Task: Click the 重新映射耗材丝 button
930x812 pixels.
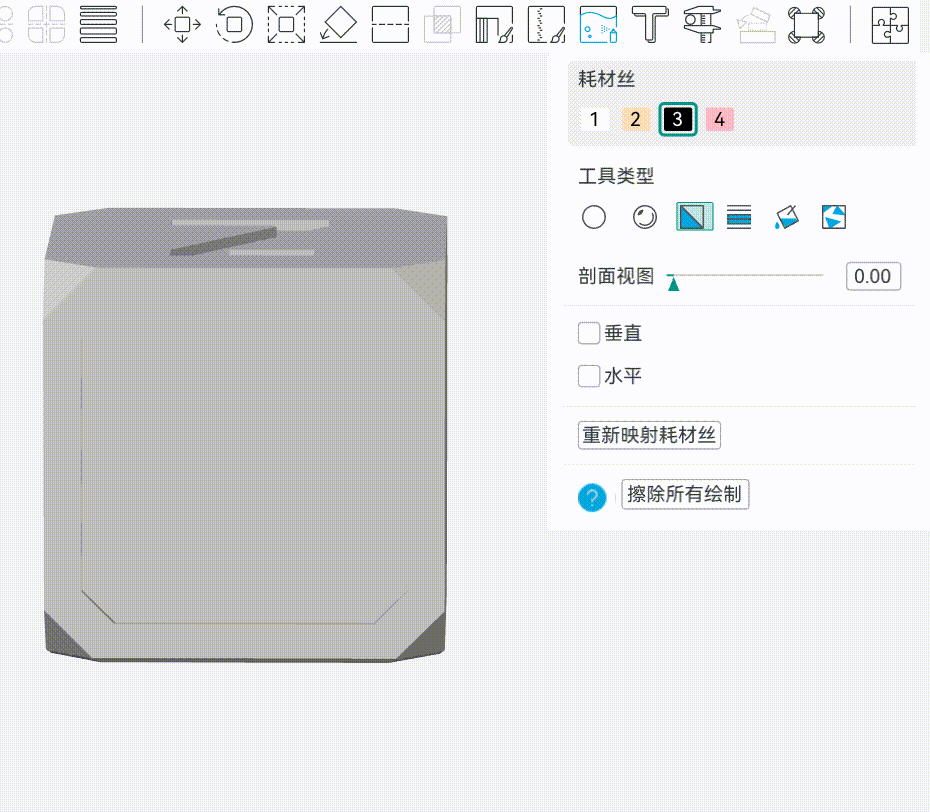Action: coord(649,435)
